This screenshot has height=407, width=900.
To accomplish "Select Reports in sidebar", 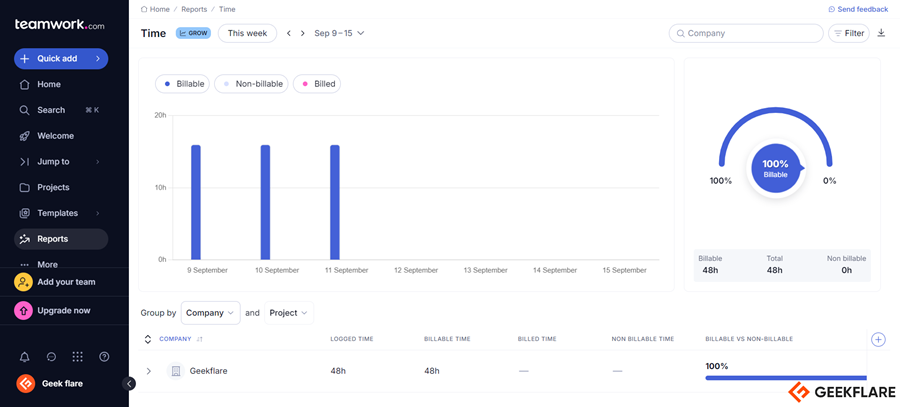I will [61, 239].
